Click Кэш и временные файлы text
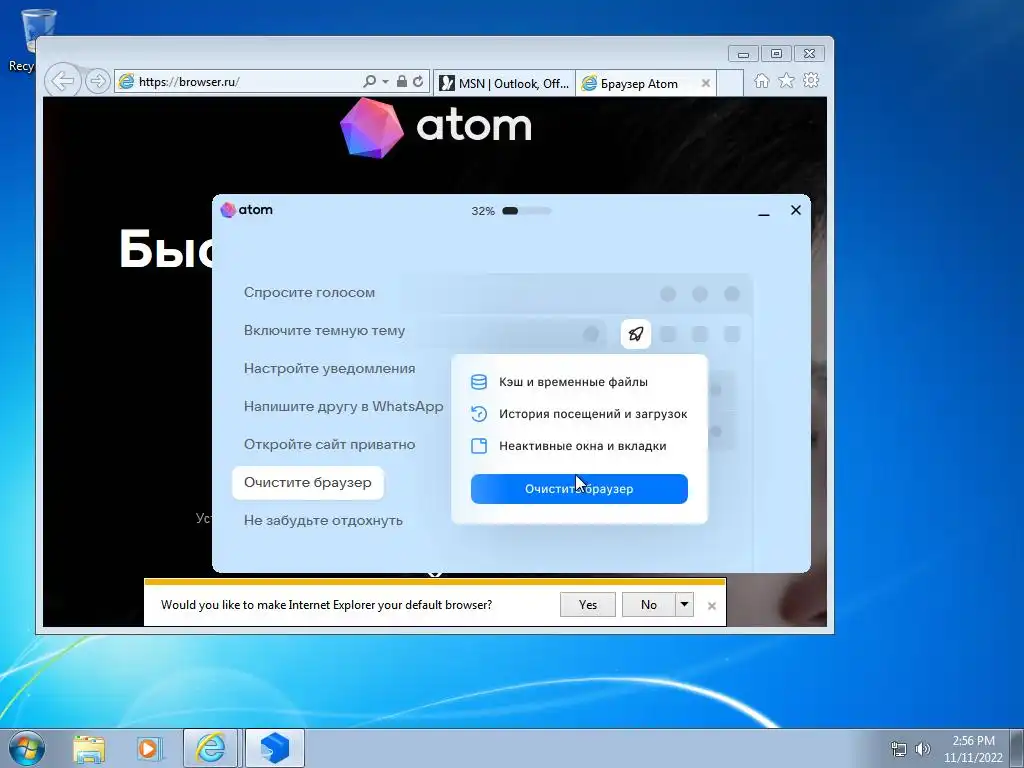This screenshot has width=1024, height=768. point(573,382)
